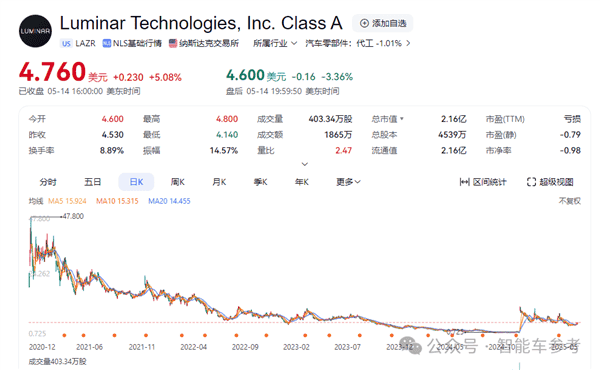Click the NLS基础行情 quote icon

click(x=106, y=43)
